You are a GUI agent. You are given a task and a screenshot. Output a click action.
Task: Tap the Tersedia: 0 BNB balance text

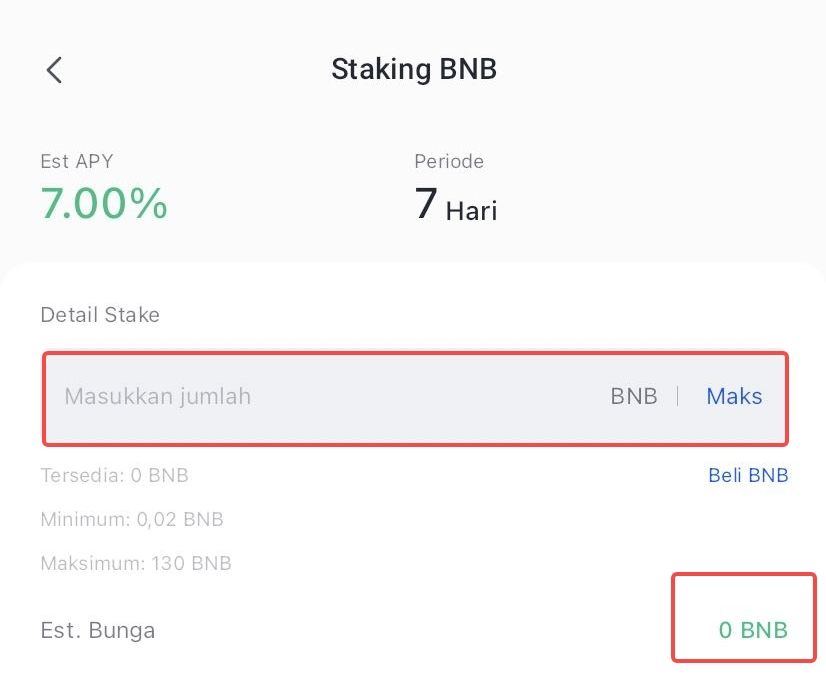[114, 475]
